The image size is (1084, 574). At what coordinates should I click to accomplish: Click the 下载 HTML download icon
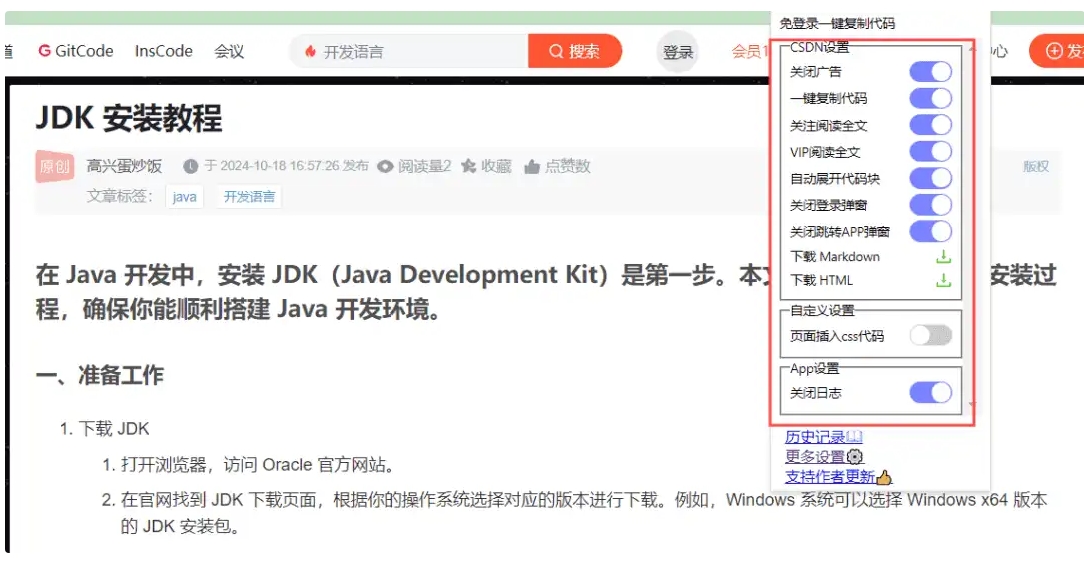pyautogui.click(x=943, y=280)
